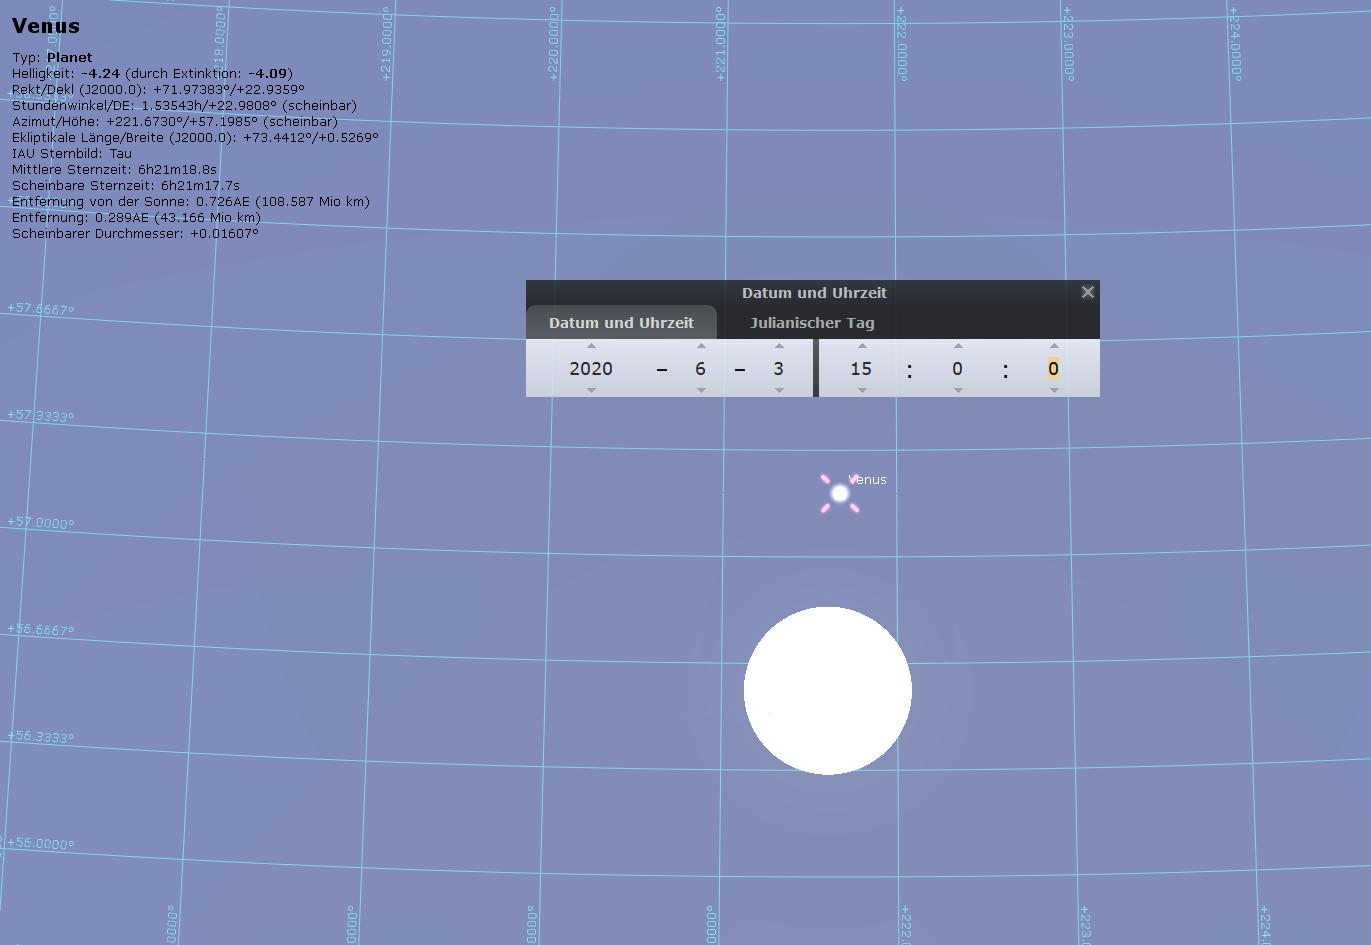The height and width of the screenshot is (945, 1371).
Task: Increase the month with up arrow
Action: [x=701, y=346]
